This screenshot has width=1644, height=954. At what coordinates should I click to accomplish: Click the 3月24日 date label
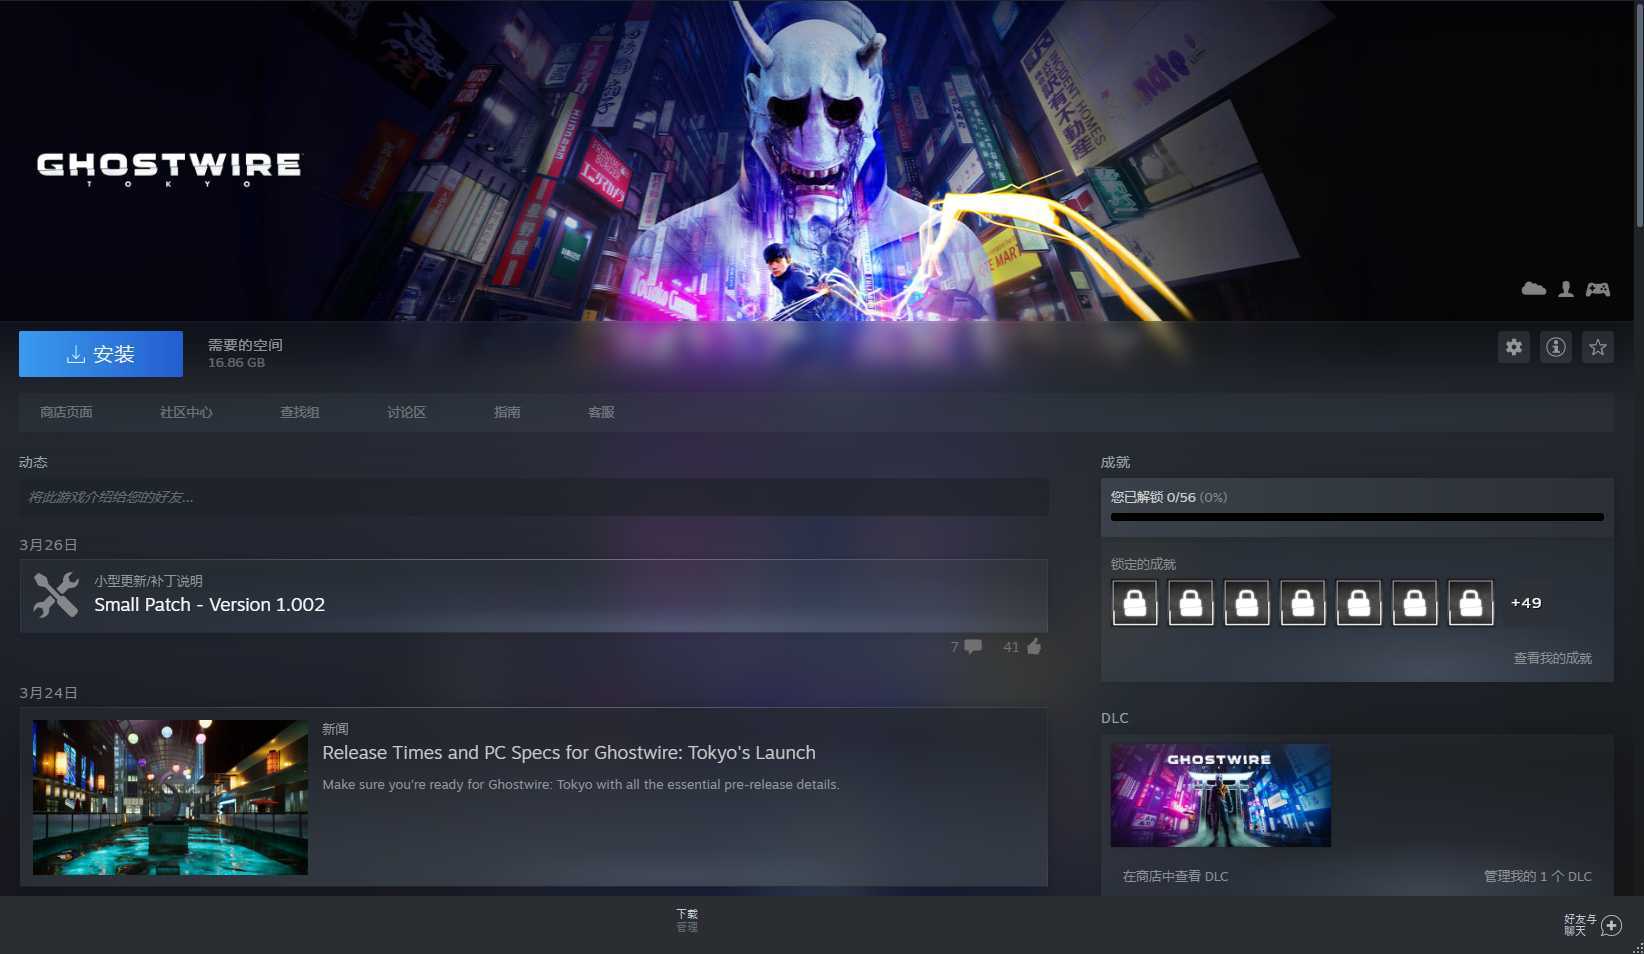tap(48, 693)
